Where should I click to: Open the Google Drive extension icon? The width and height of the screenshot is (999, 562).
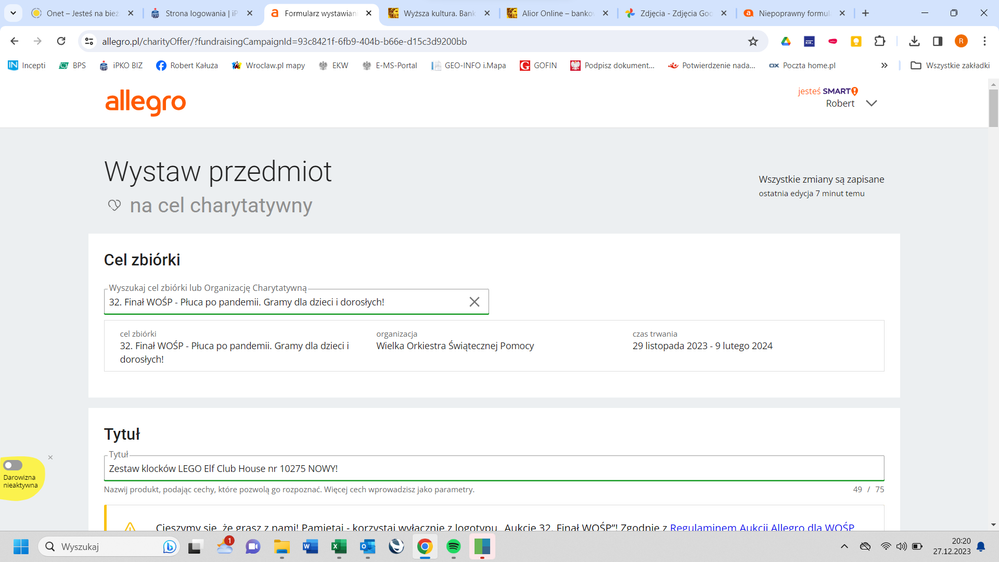[x=786, y=41]
